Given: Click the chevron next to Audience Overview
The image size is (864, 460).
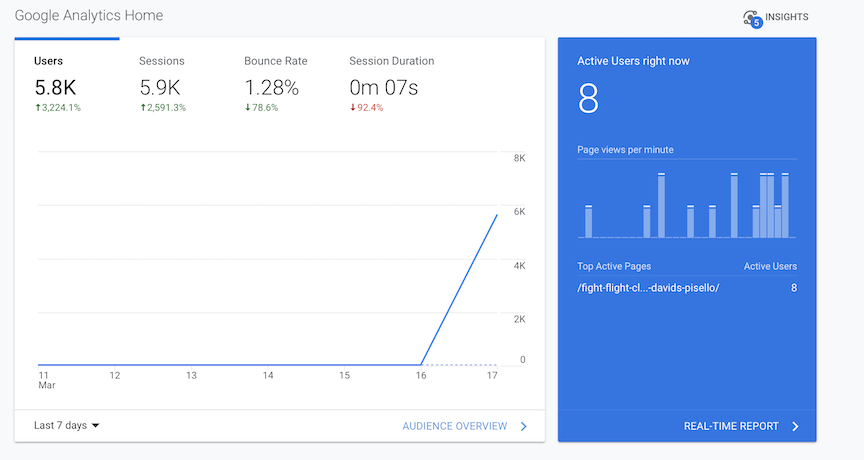Looking at the screenshot, I should pos(523,426).
